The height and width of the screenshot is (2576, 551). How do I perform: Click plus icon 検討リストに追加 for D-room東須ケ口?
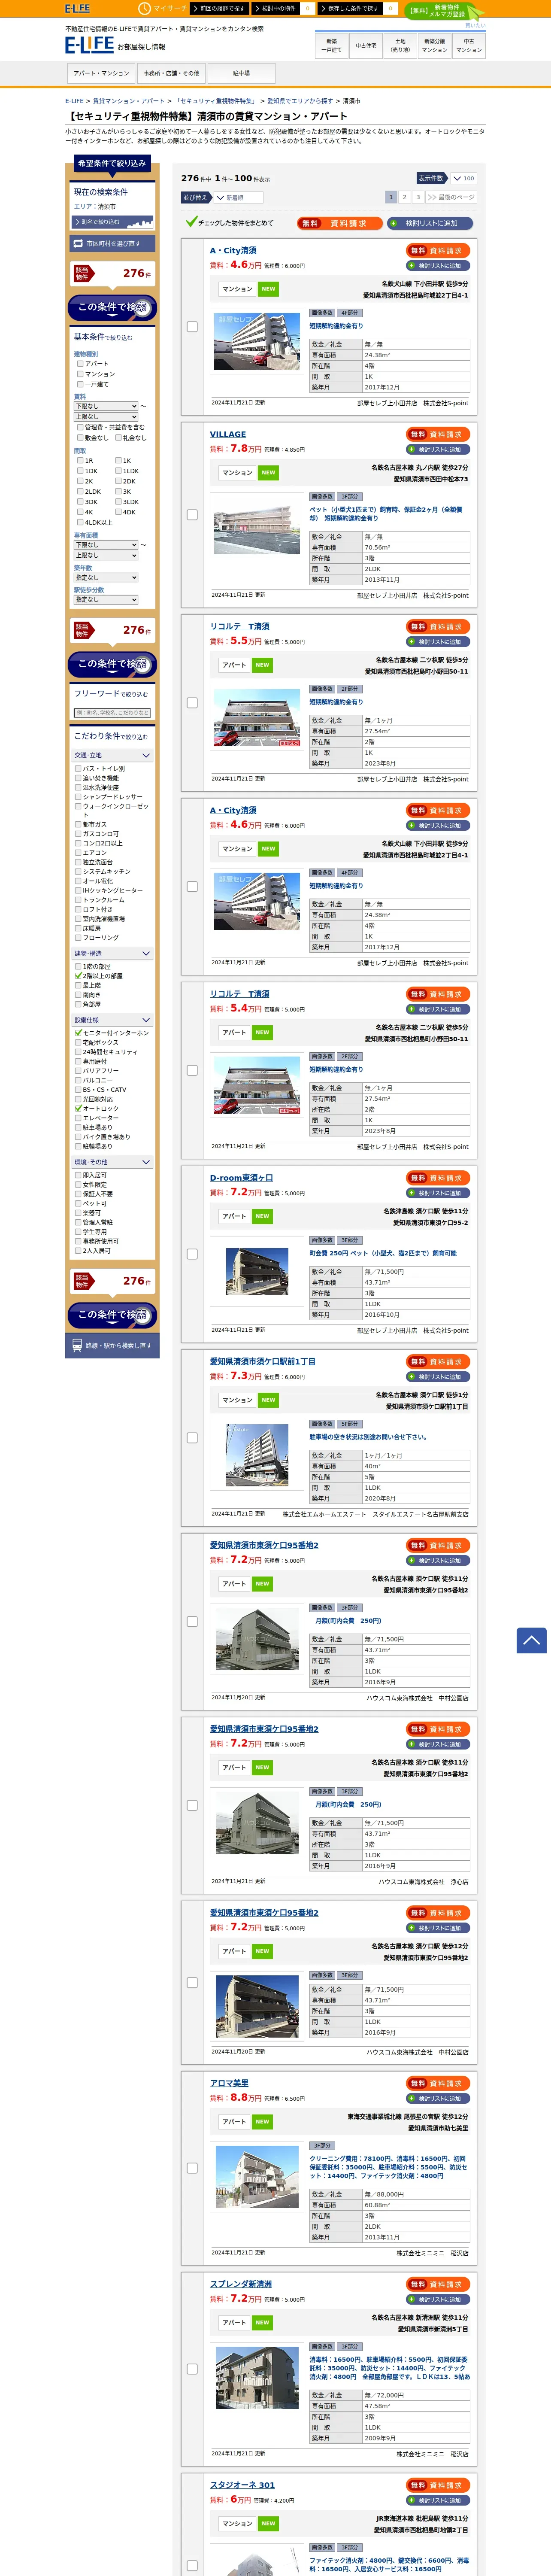pos(411,1193)
